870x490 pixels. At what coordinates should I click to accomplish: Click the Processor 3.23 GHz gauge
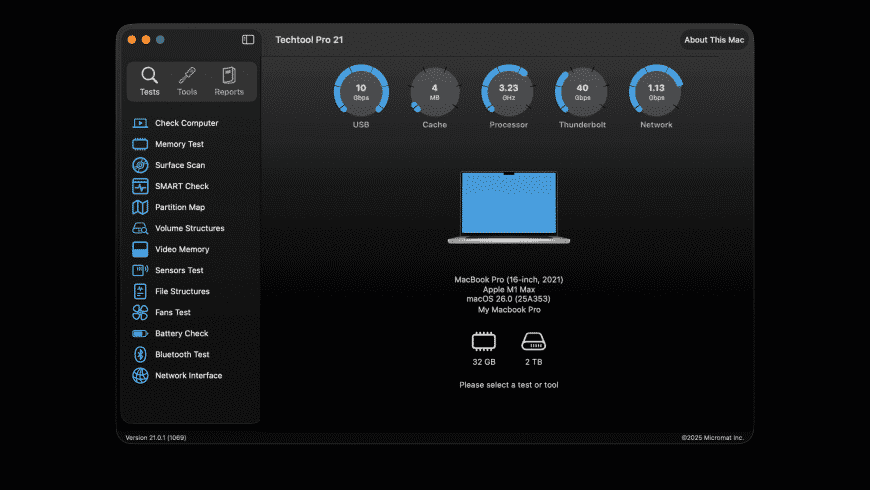pos(508,92)
